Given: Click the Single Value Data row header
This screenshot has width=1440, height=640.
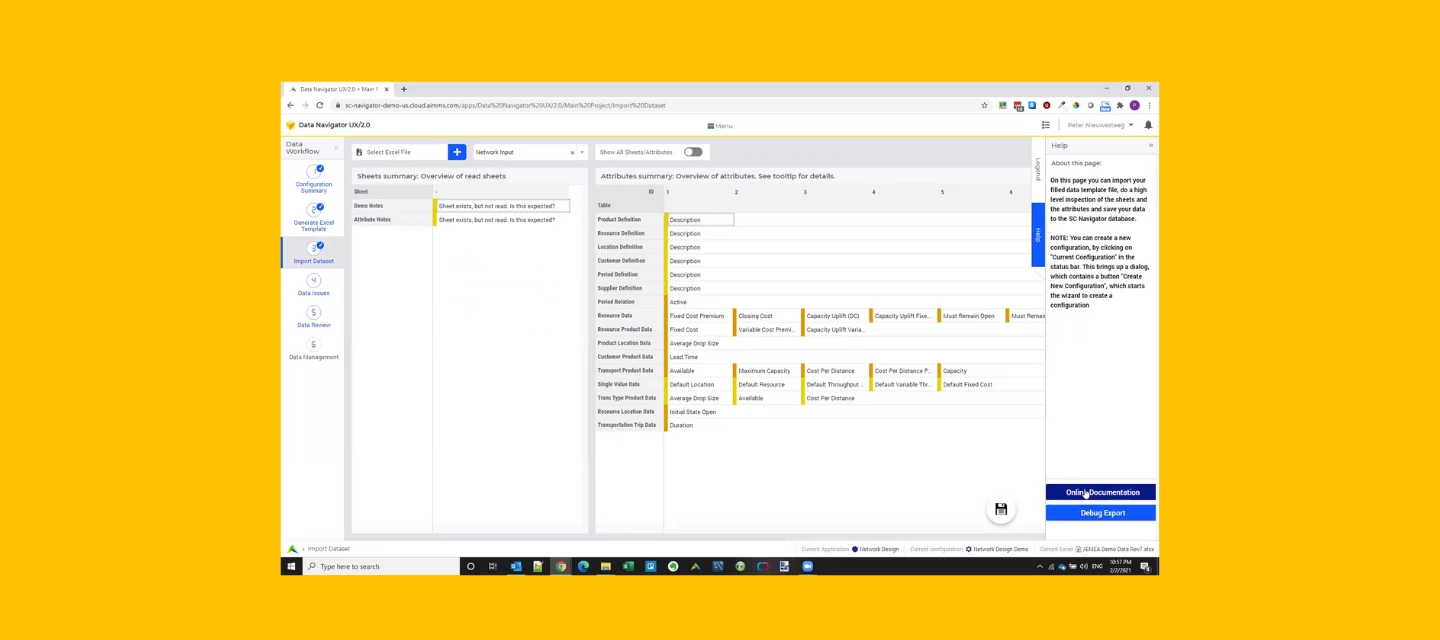Looking at the screenshot, I should point(629,384).
